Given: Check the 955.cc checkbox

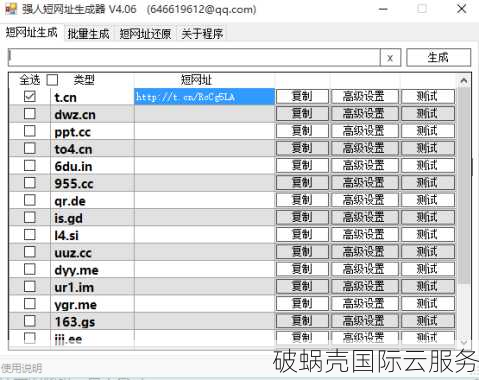Looking at the screenshot, I should [x=30, y=183].
